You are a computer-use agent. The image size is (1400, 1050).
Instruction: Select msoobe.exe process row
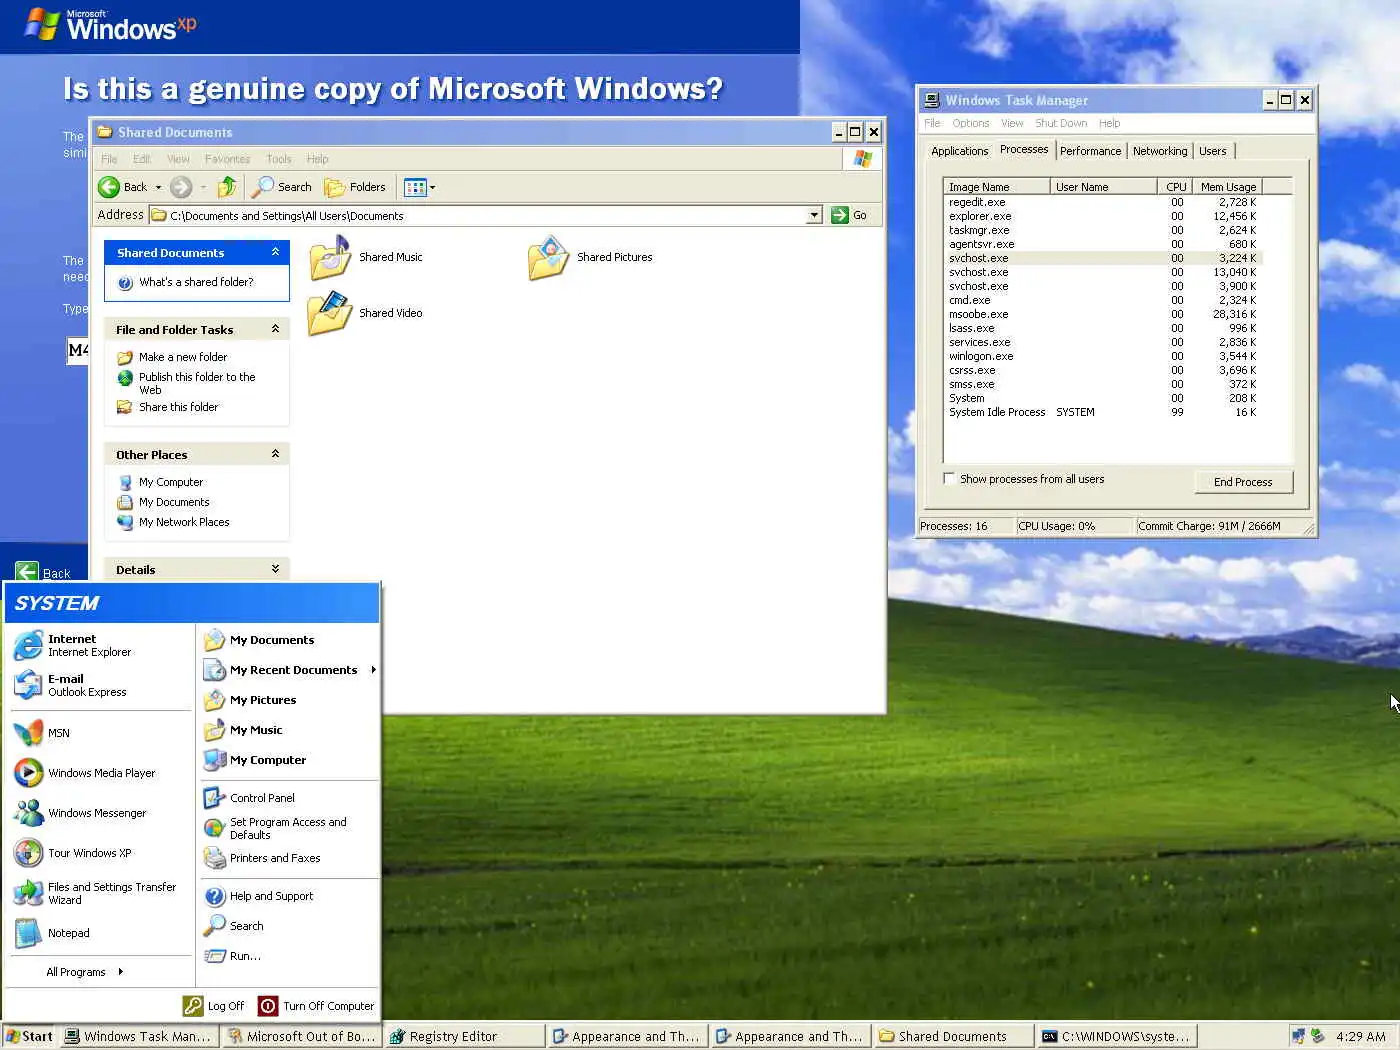[1102, 314]
